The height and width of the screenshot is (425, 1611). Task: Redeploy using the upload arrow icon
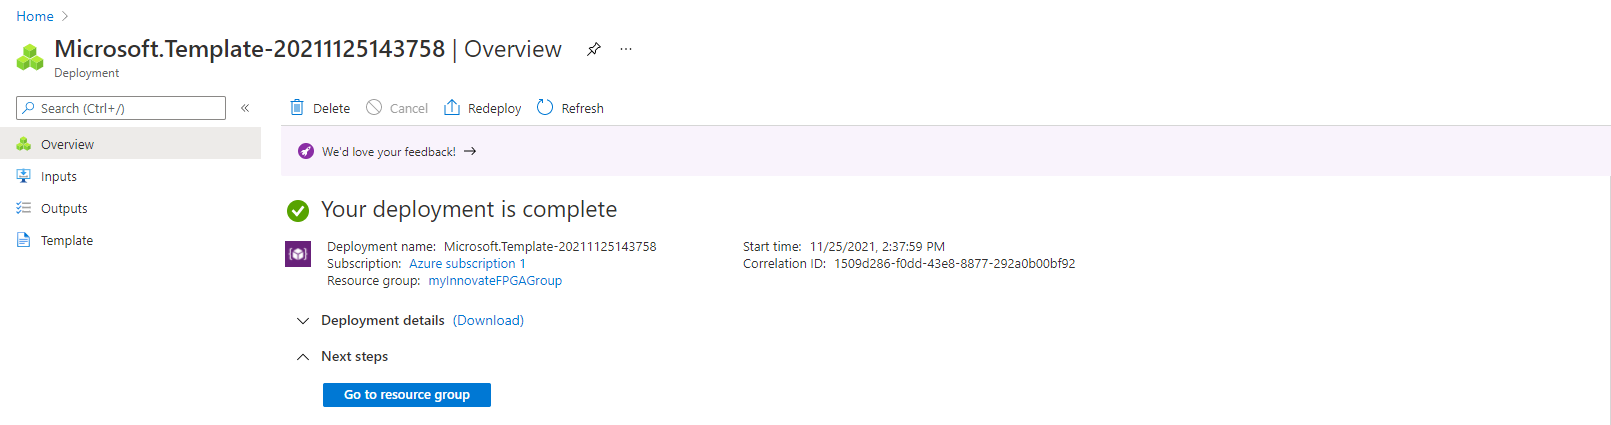(x=452, y=107)
